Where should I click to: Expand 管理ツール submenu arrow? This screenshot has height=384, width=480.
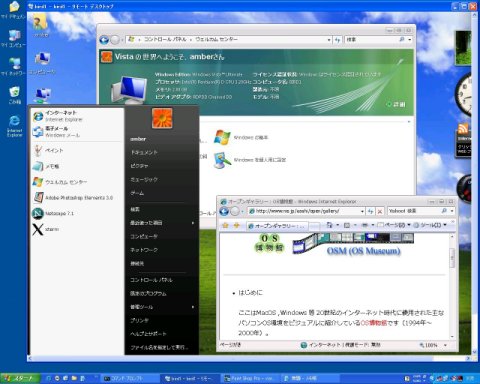193,307
